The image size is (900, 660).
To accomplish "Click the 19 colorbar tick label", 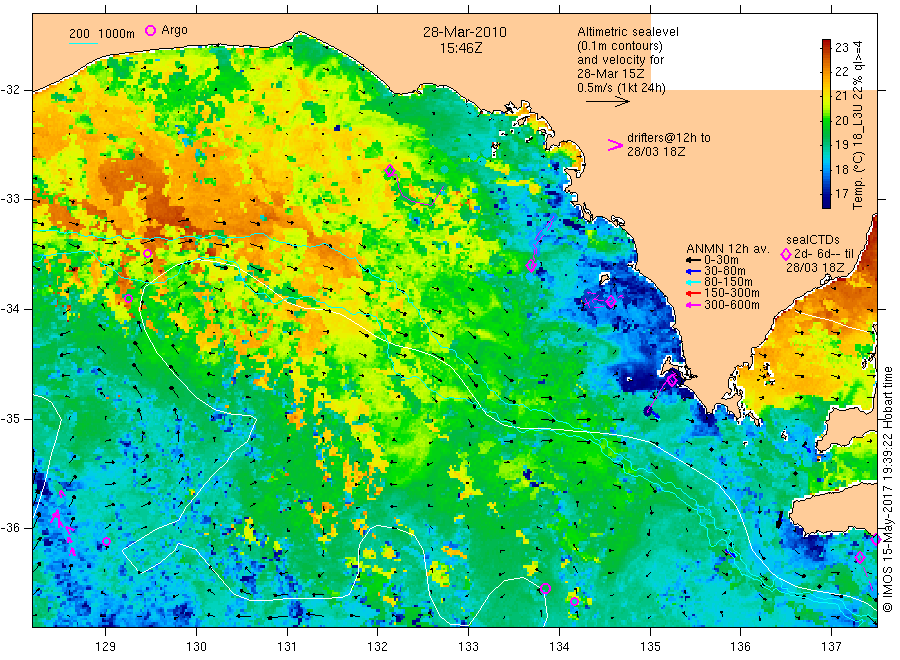I will click(841, 145).
